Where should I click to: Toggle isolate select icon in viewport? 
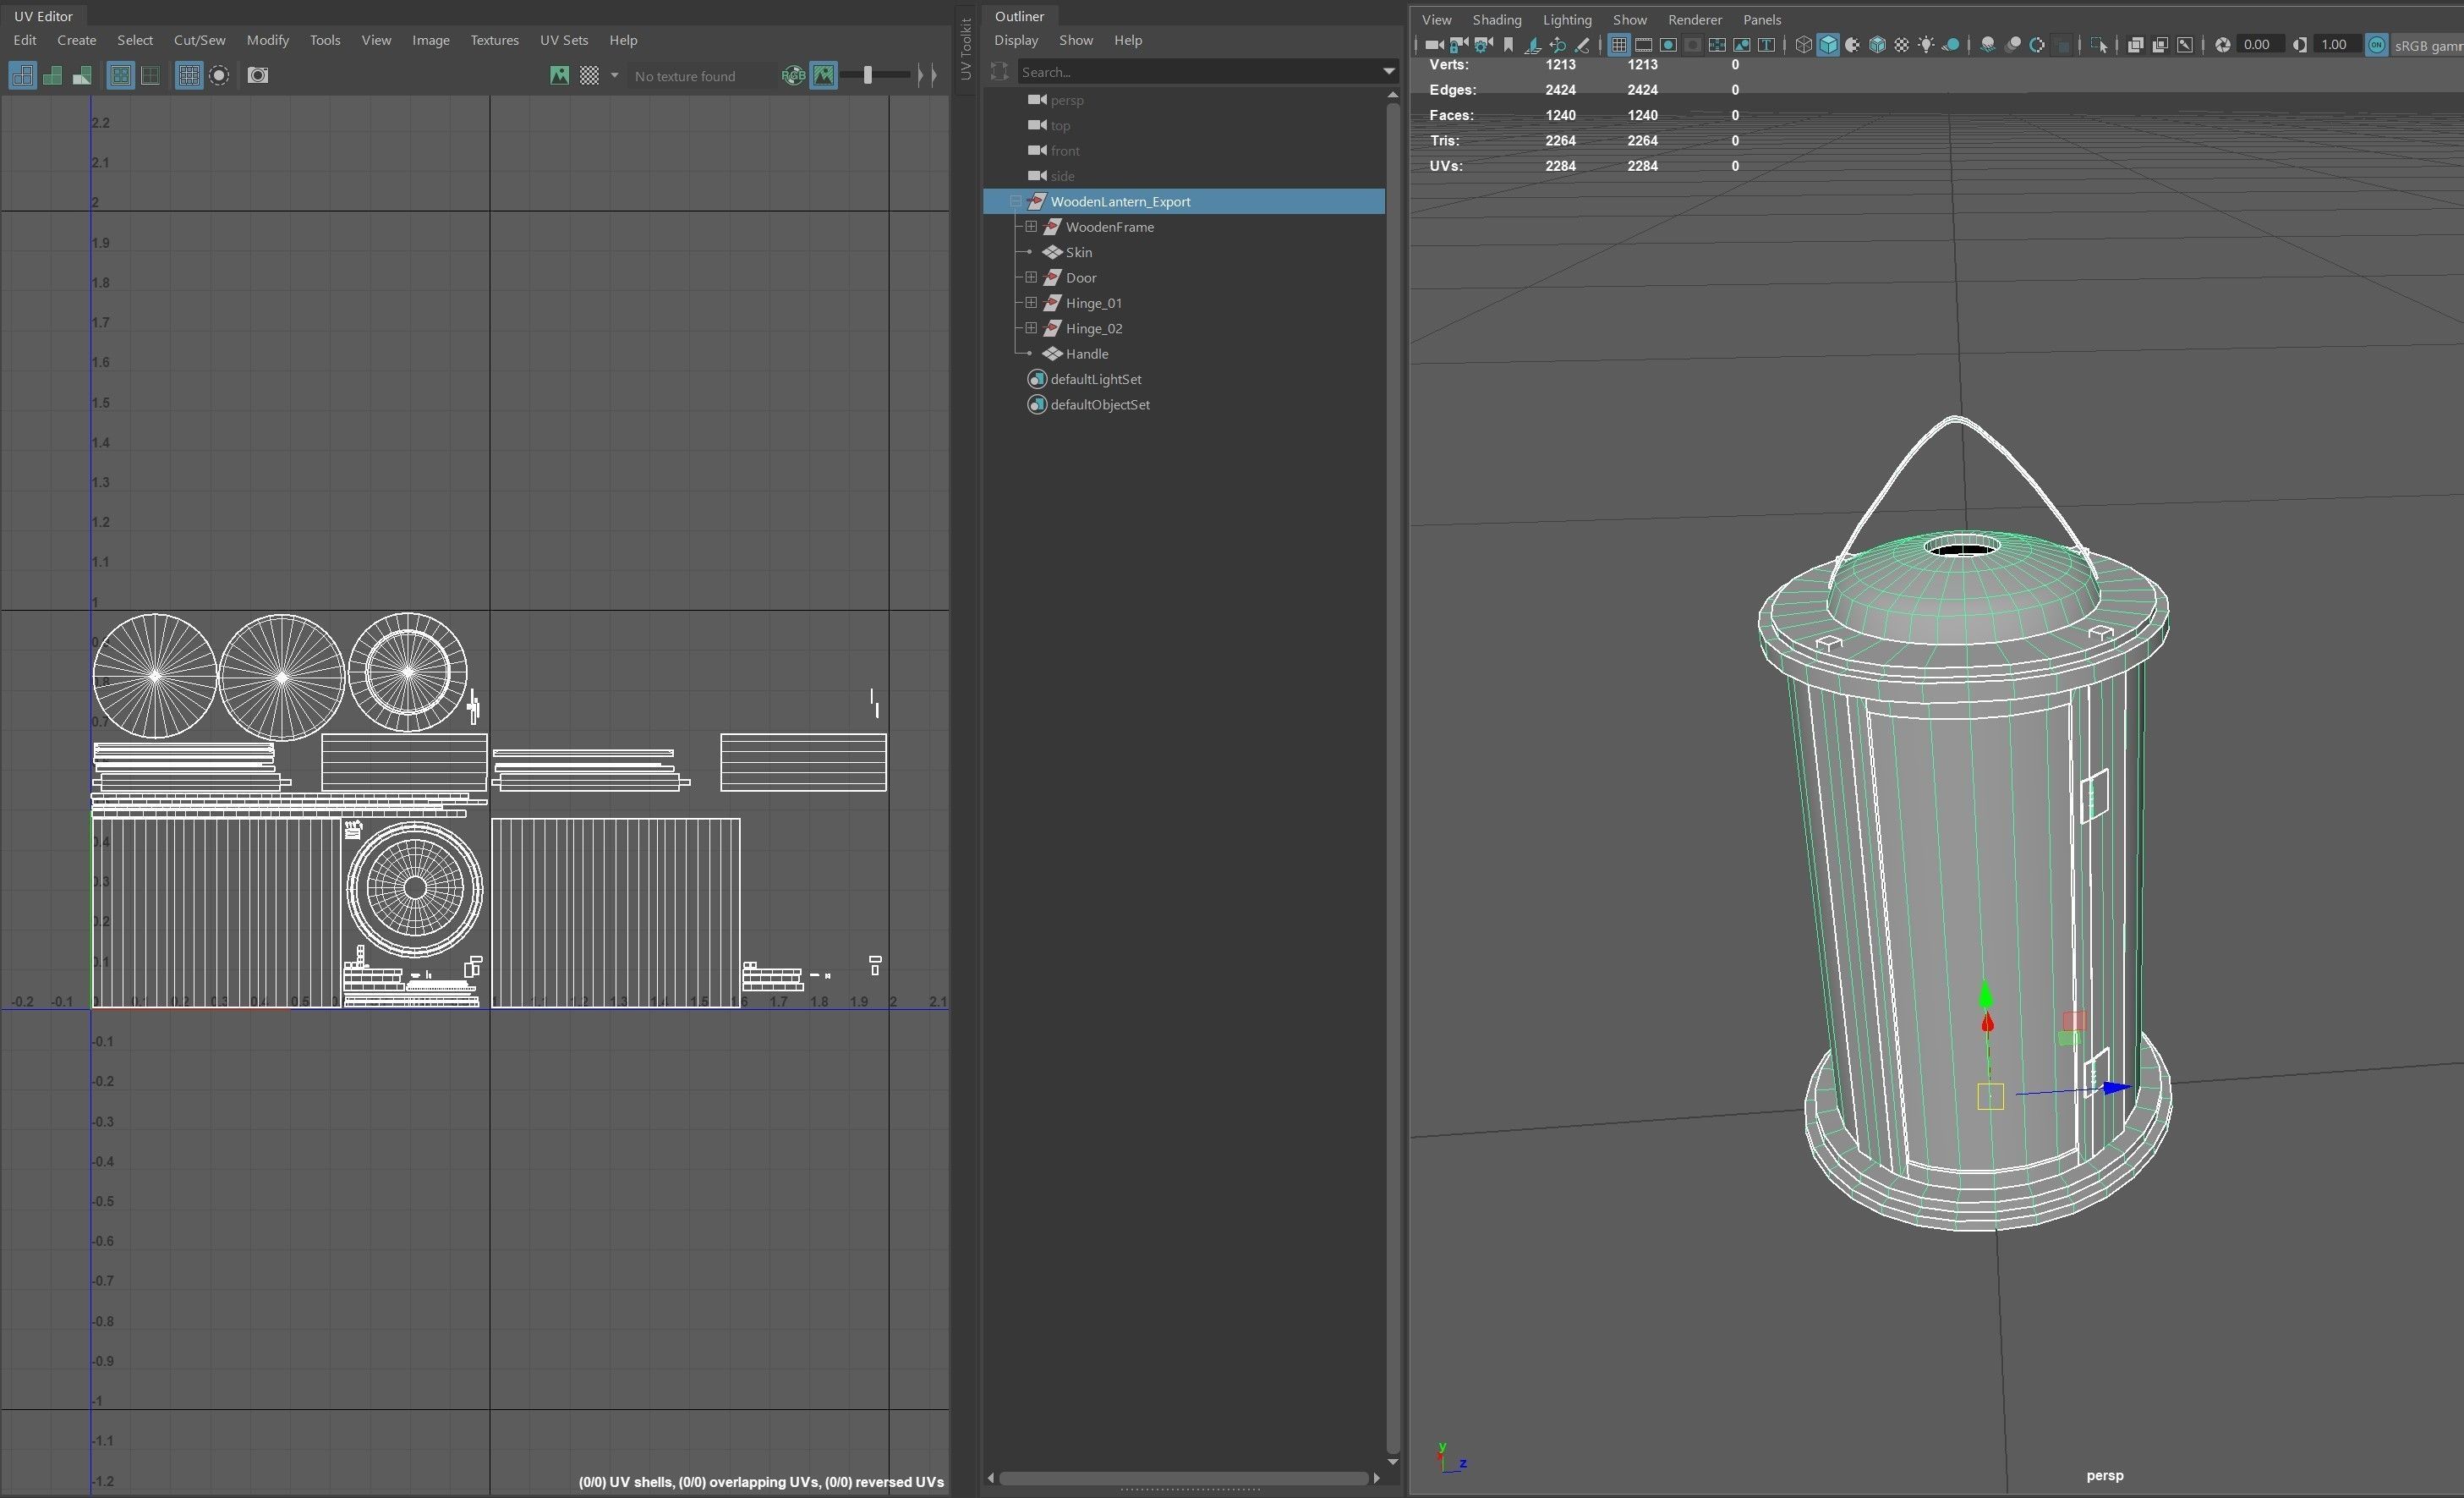[2099, 45]
